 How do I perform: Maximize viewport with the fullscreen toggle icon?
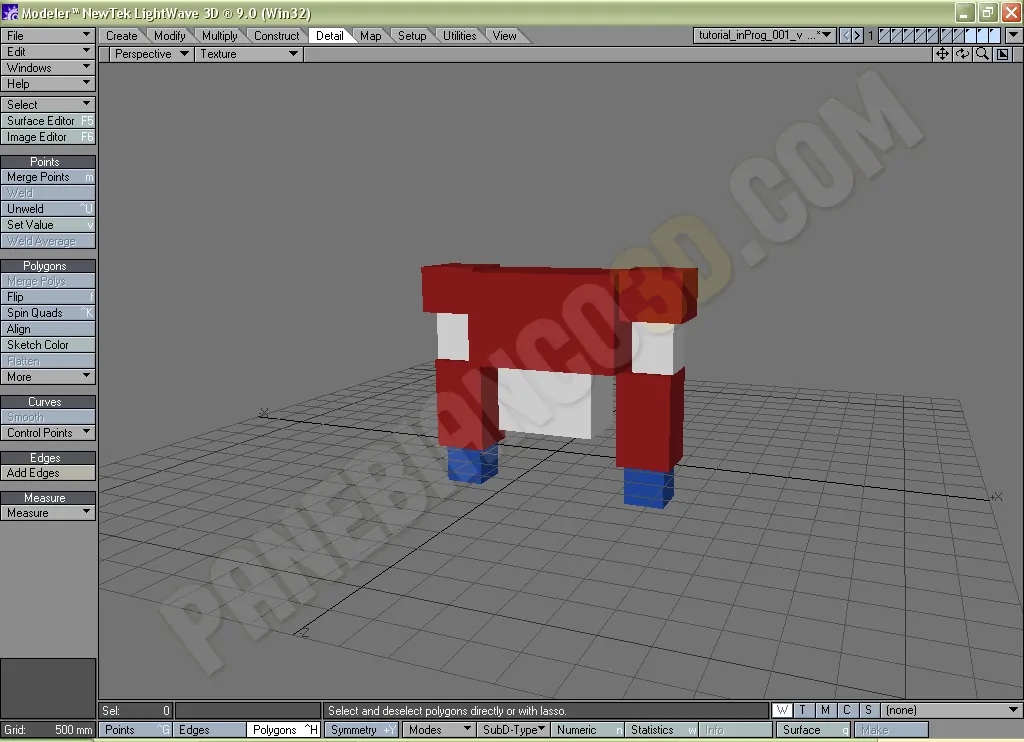[x=1002, y=54]
